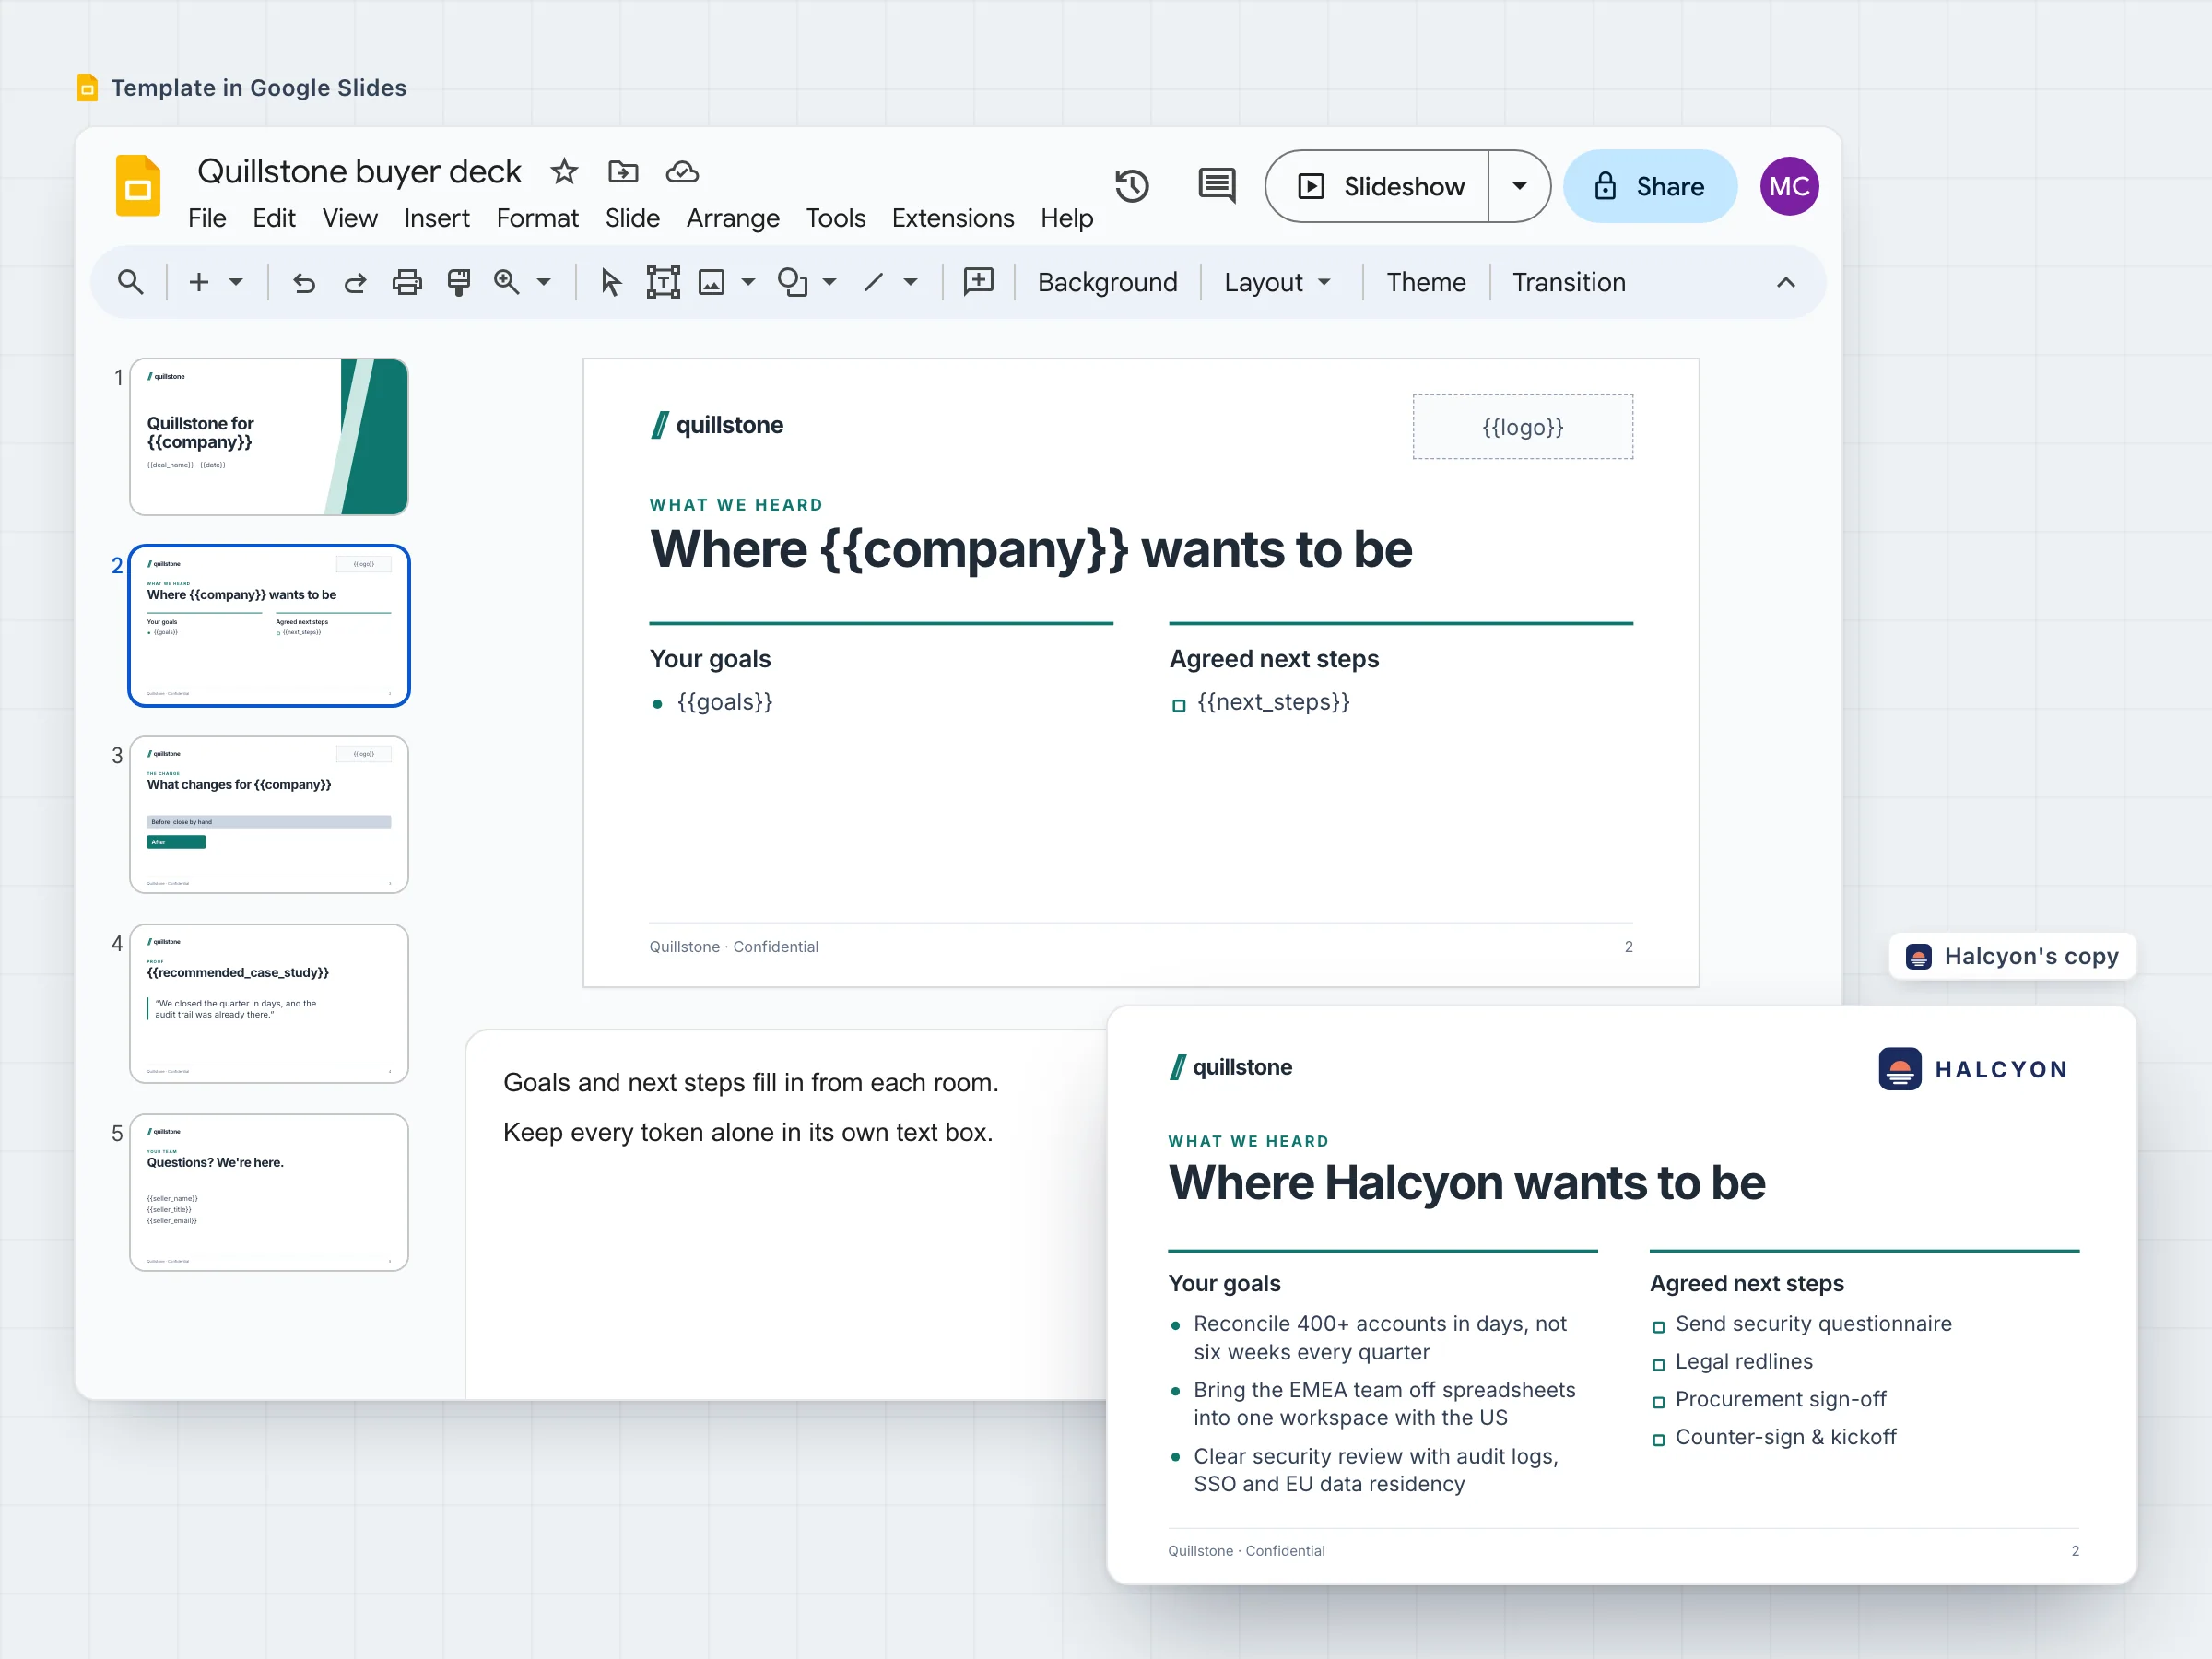Choose the select cursor tool

(x=610, y=283)
